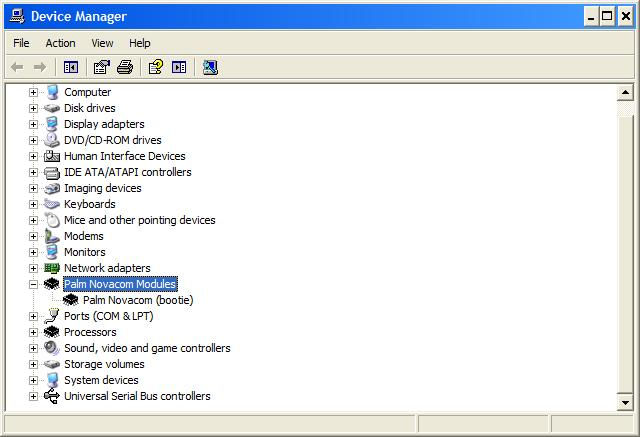The width and height of the screenshot is (640, 437).
Task: Maximize the Device Manager window
Action: tap(607, 16)
